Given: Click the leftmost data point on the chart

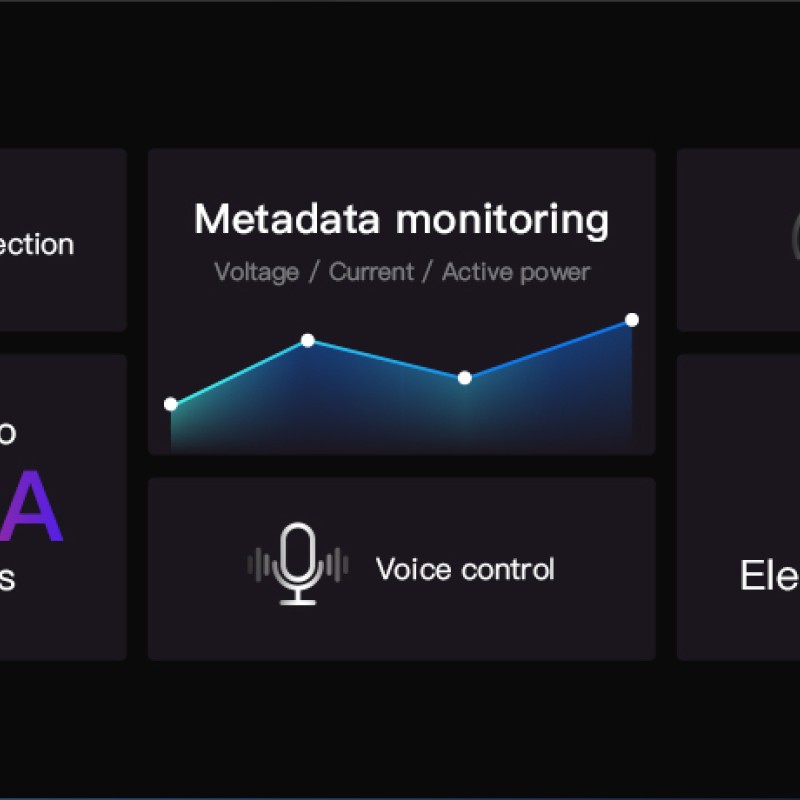Looking at the screenshot, I should click(x=171, y=404).
